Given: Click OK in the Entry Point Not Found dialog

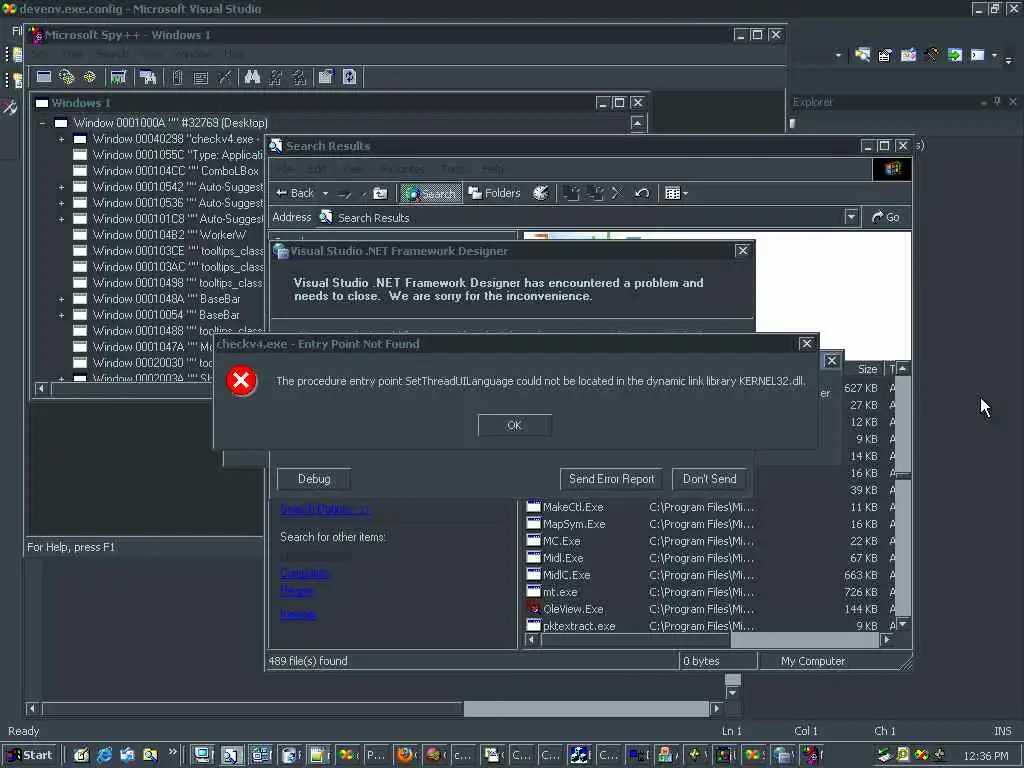Looking at the screenshot, I should [515, 425].
